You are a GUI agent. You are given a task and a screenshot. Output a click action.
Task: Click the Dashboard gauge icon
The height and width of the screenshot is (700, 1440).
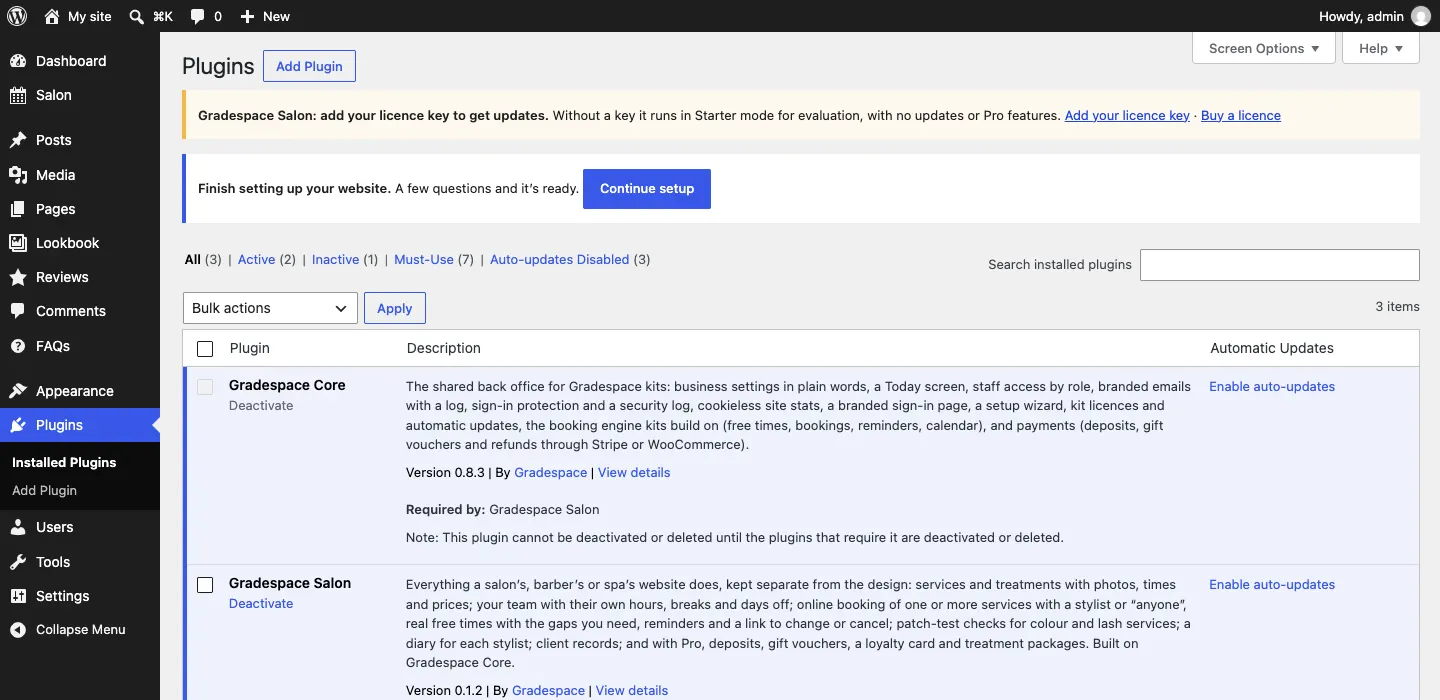click(18, 61)
